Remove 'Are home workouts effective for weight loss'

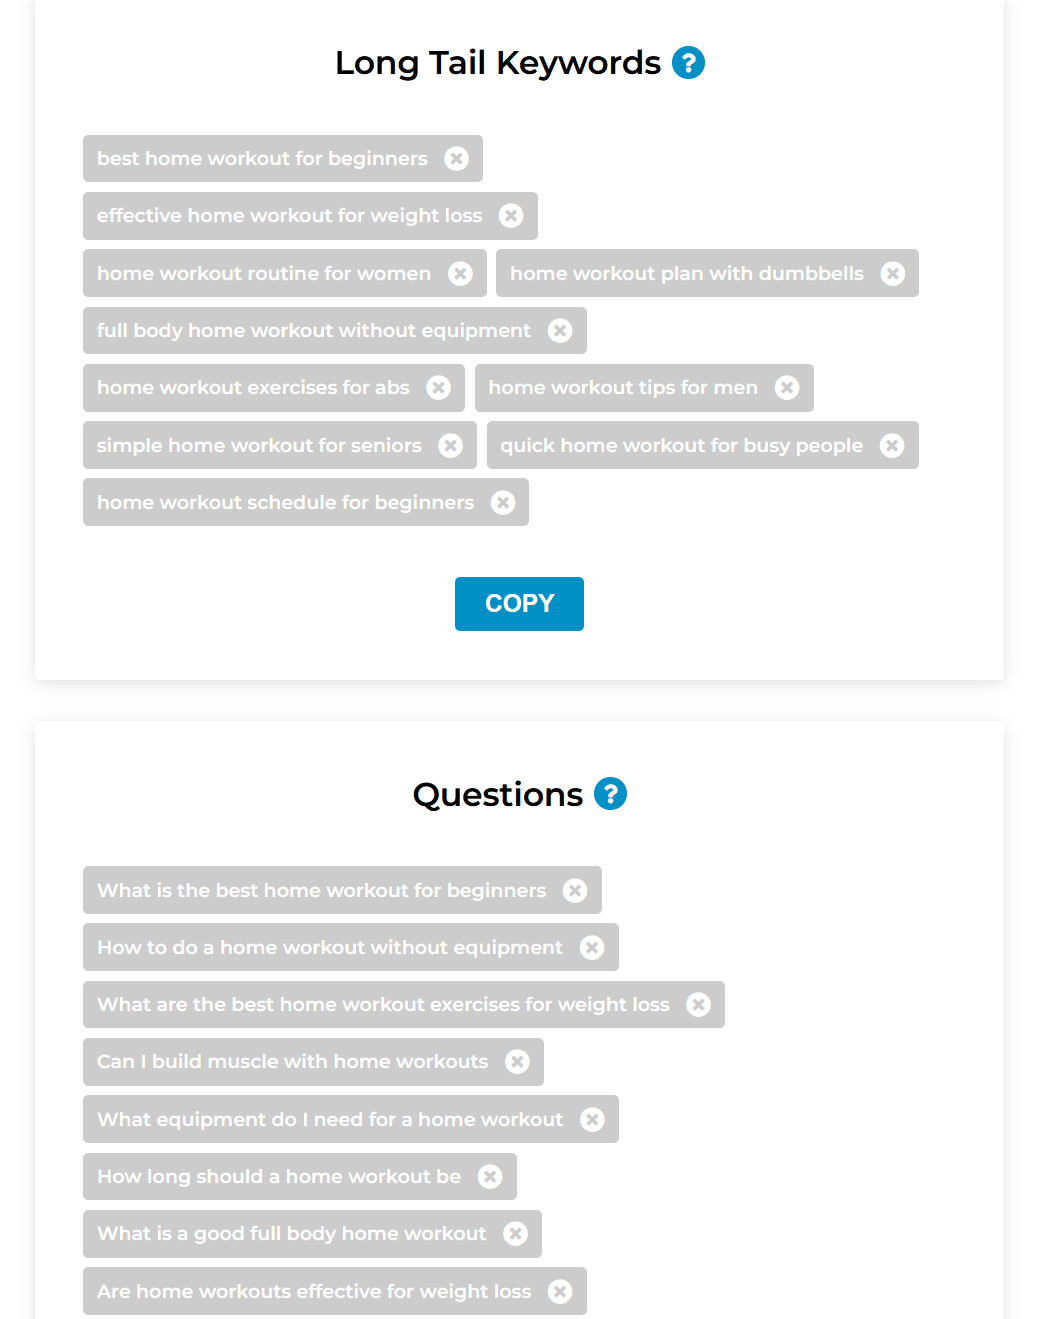coord(560,1291)
